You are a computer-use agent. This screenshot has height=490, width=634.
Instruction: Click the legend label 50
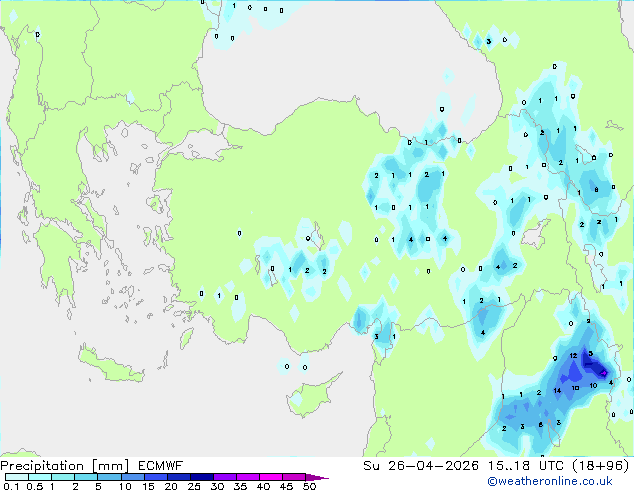310,486
